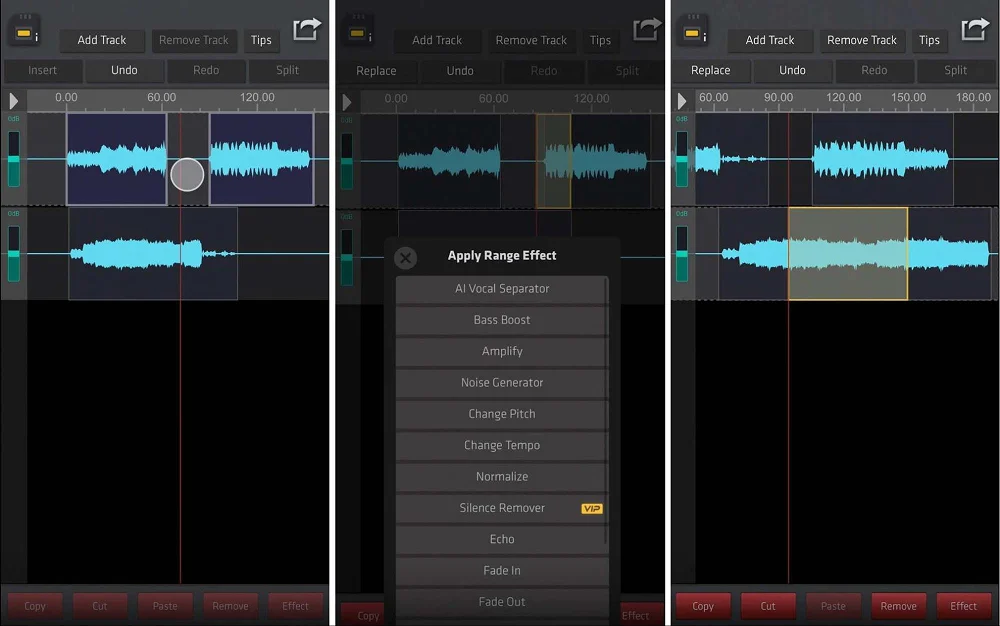This screenshot has height=626, width=1000.
Task: Open the project file icon in the left screen
Action: 23,31
